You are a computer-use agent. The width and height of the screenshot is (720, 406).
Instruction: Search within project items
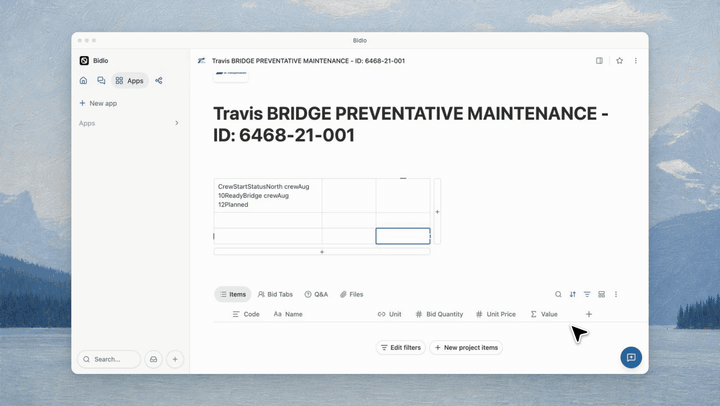tap(558, 294)
